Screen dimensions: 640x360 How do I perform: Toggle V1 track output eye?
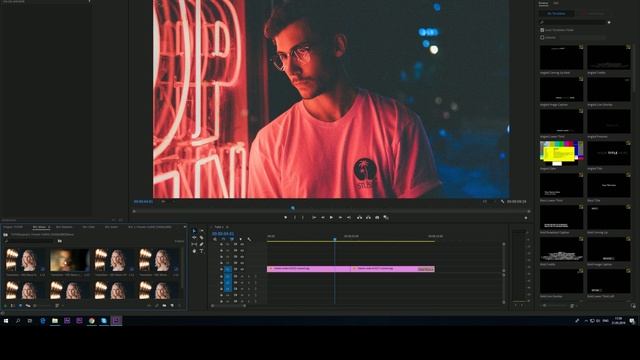coord(242,269)
